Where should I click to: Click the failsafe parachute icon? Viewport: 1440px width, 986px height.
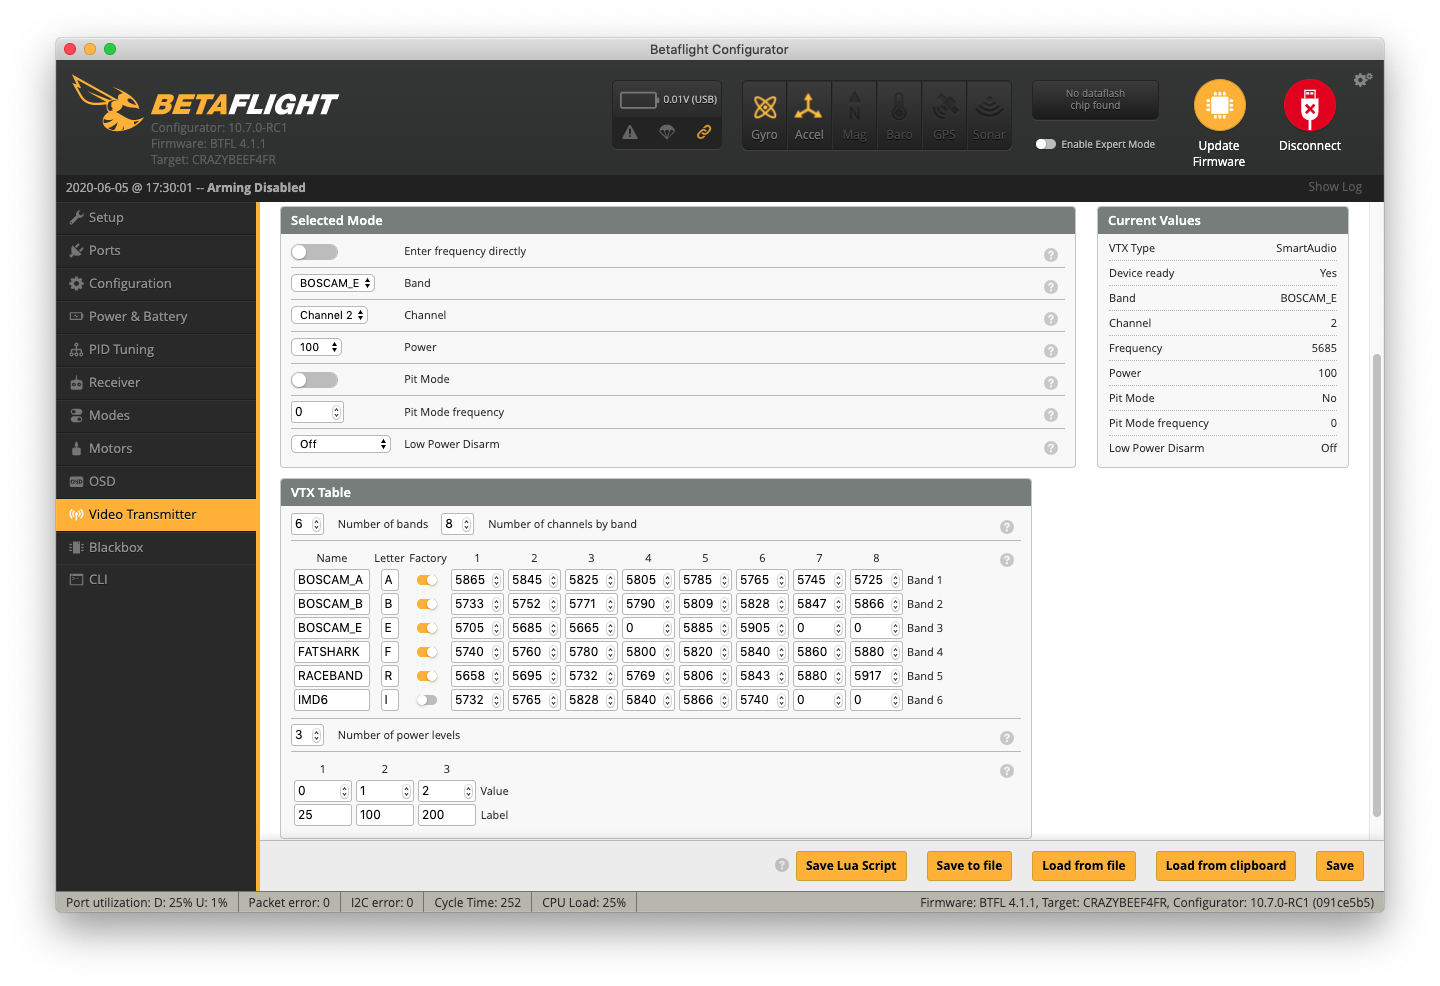point(667,132)
